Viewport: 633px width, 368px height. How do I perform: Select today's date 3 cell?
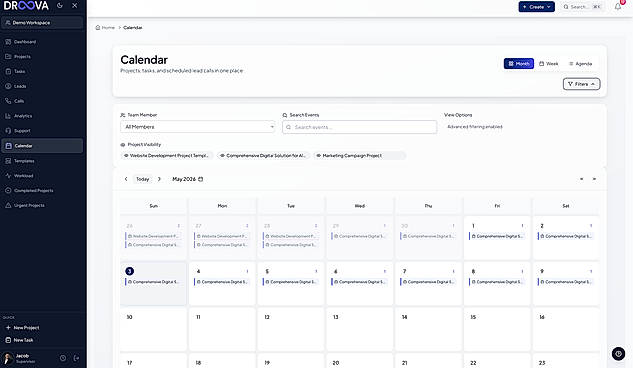click(153, 283)
